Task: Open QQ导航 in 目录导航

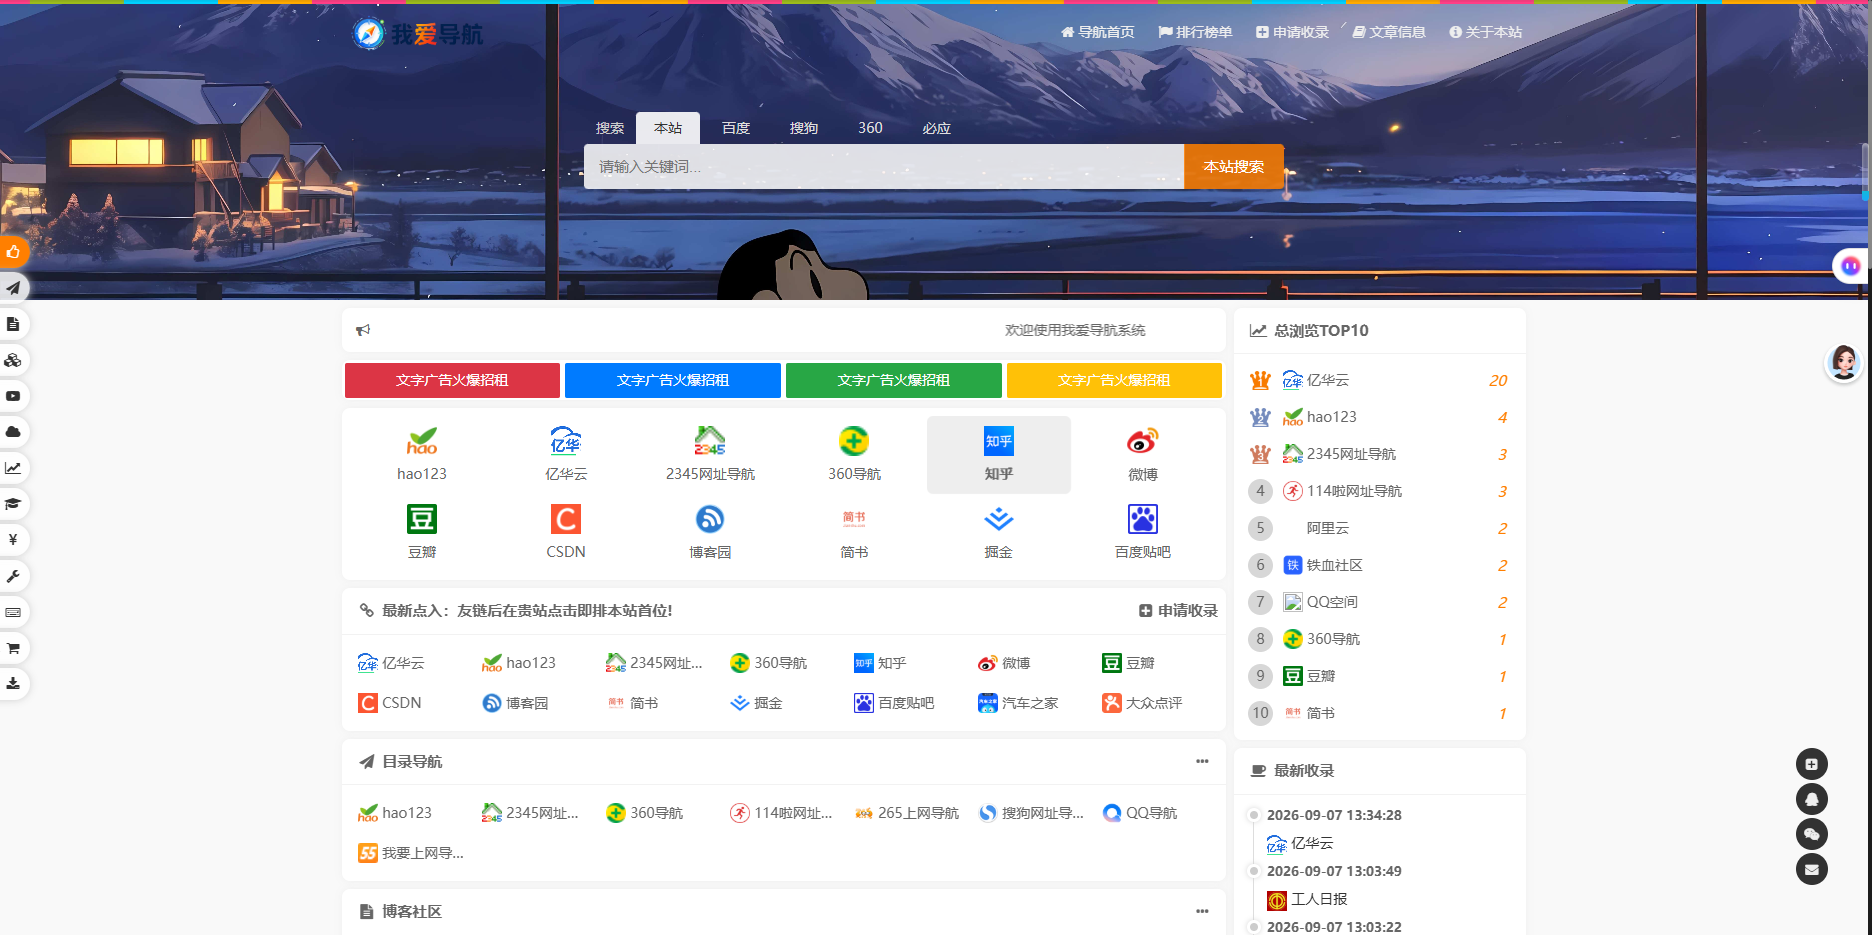Action: pos(1140,813)
